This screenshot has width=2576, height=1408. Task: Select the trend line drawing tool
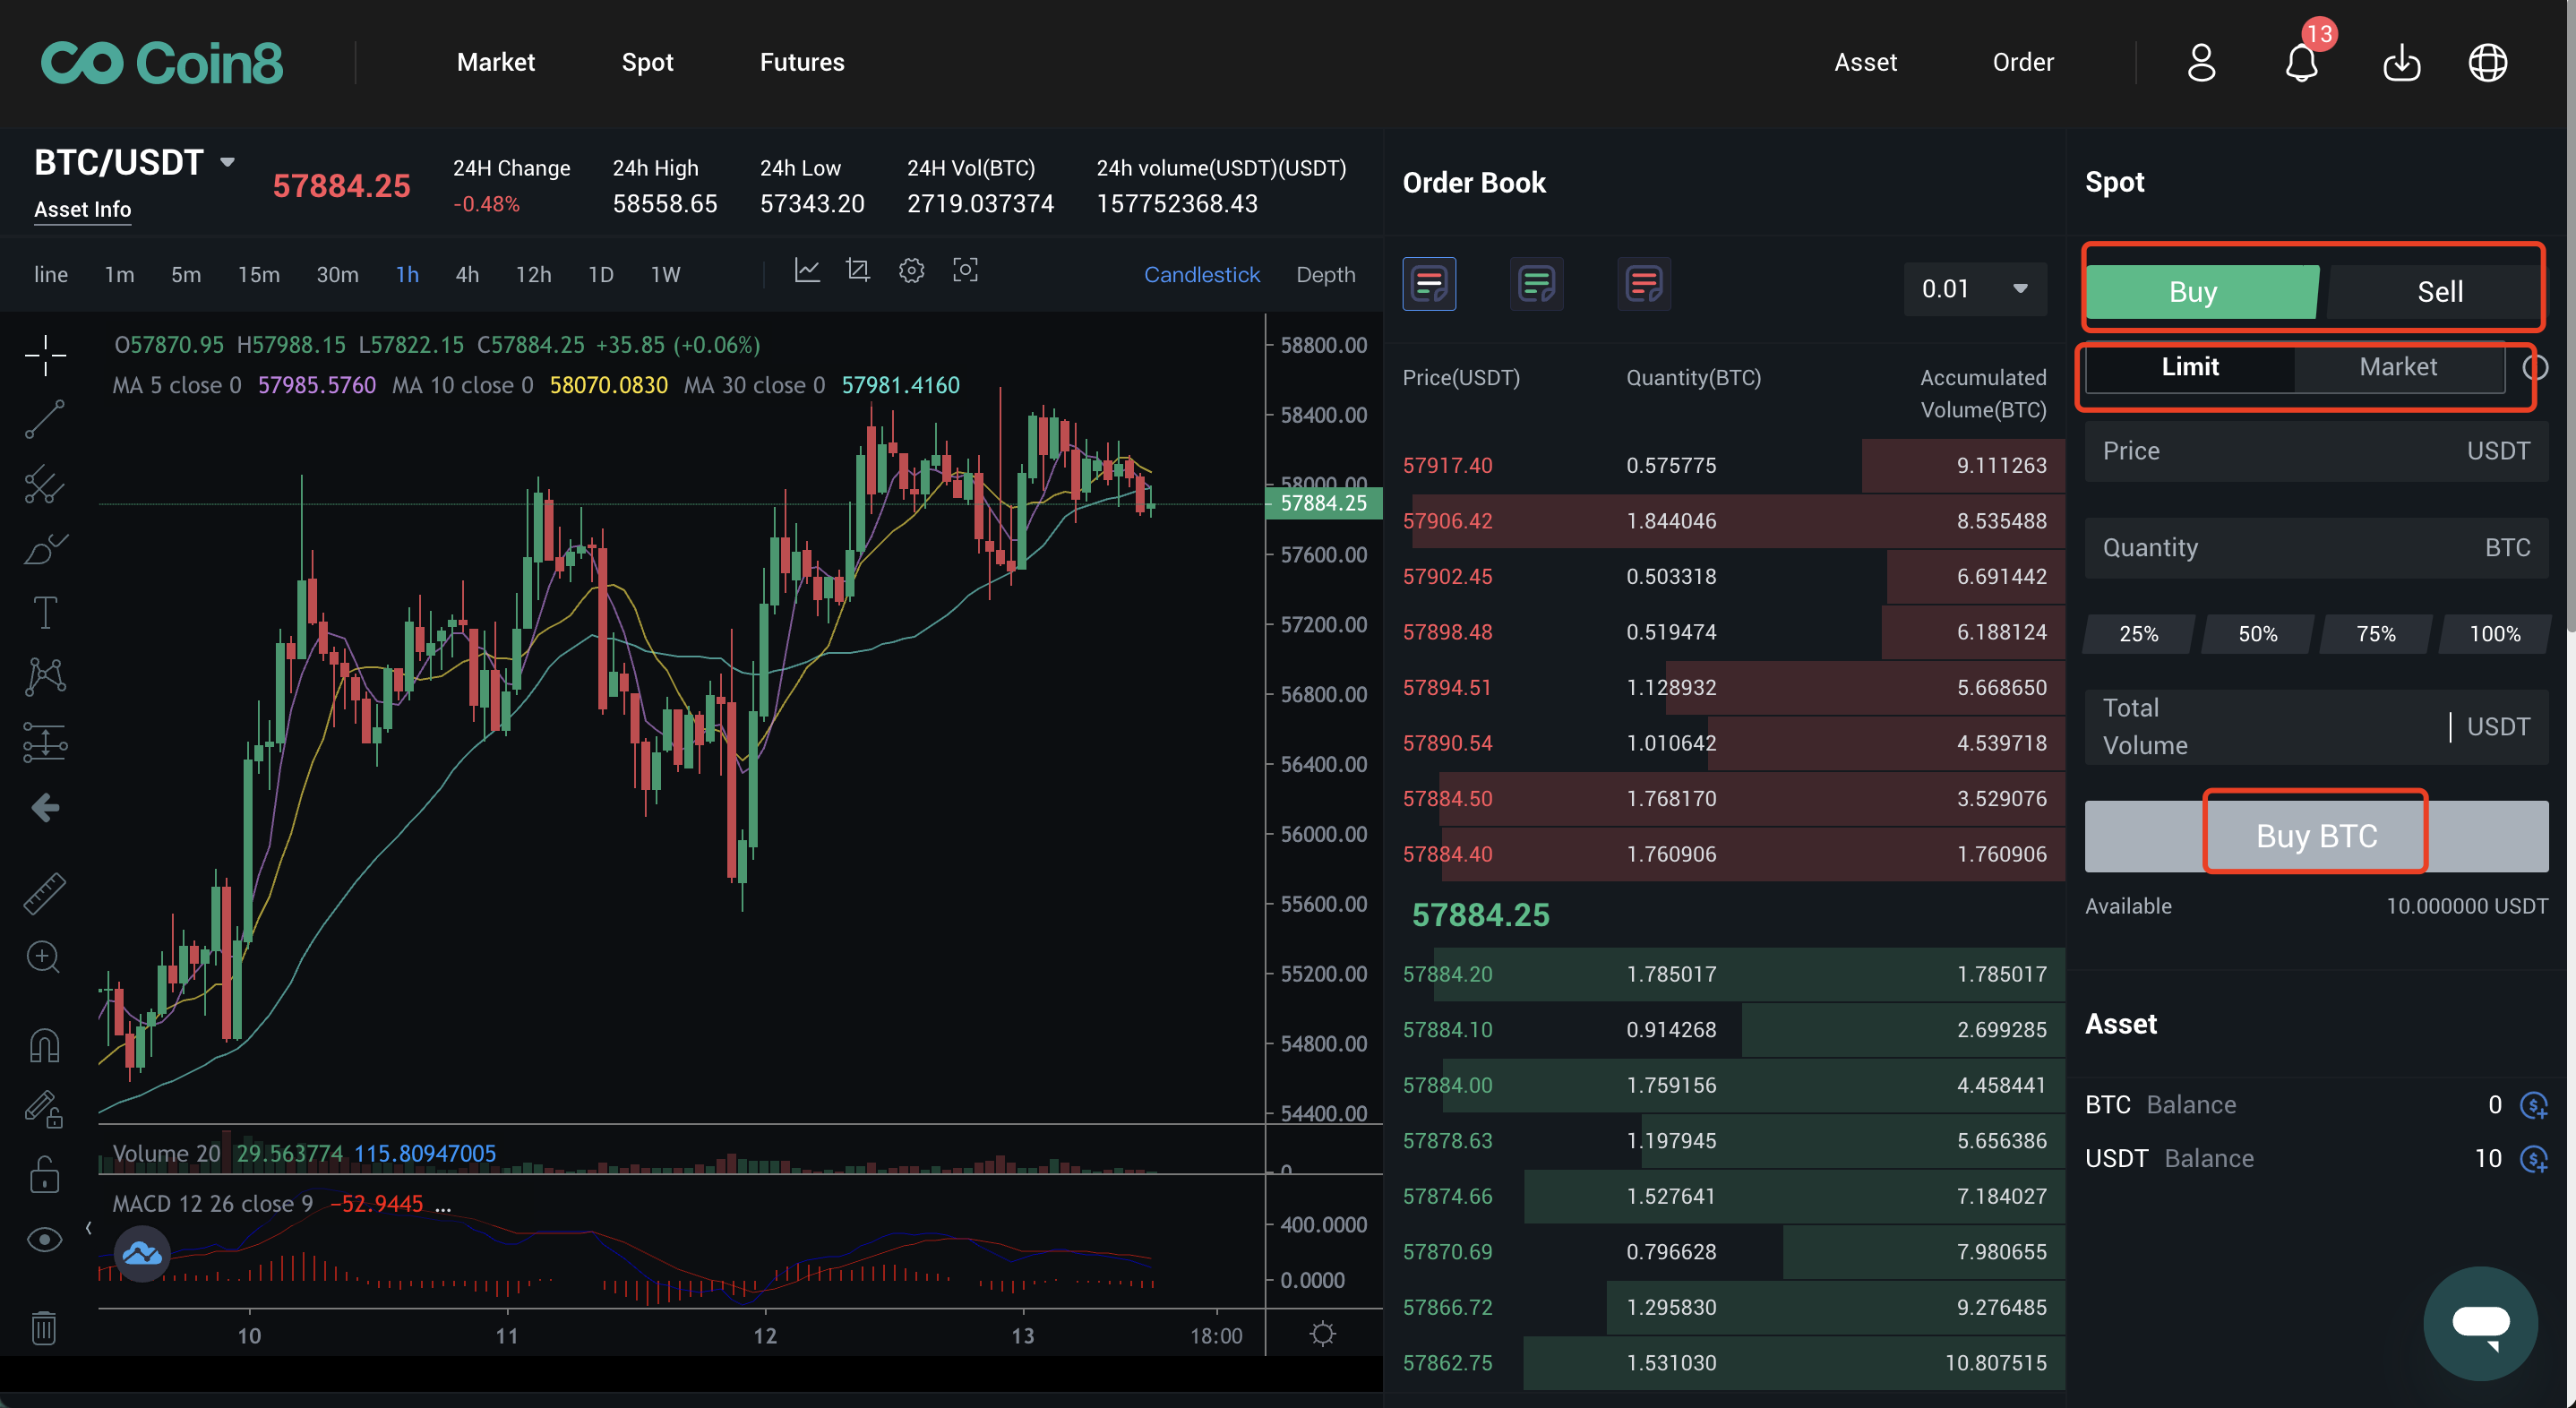(45, 419)
